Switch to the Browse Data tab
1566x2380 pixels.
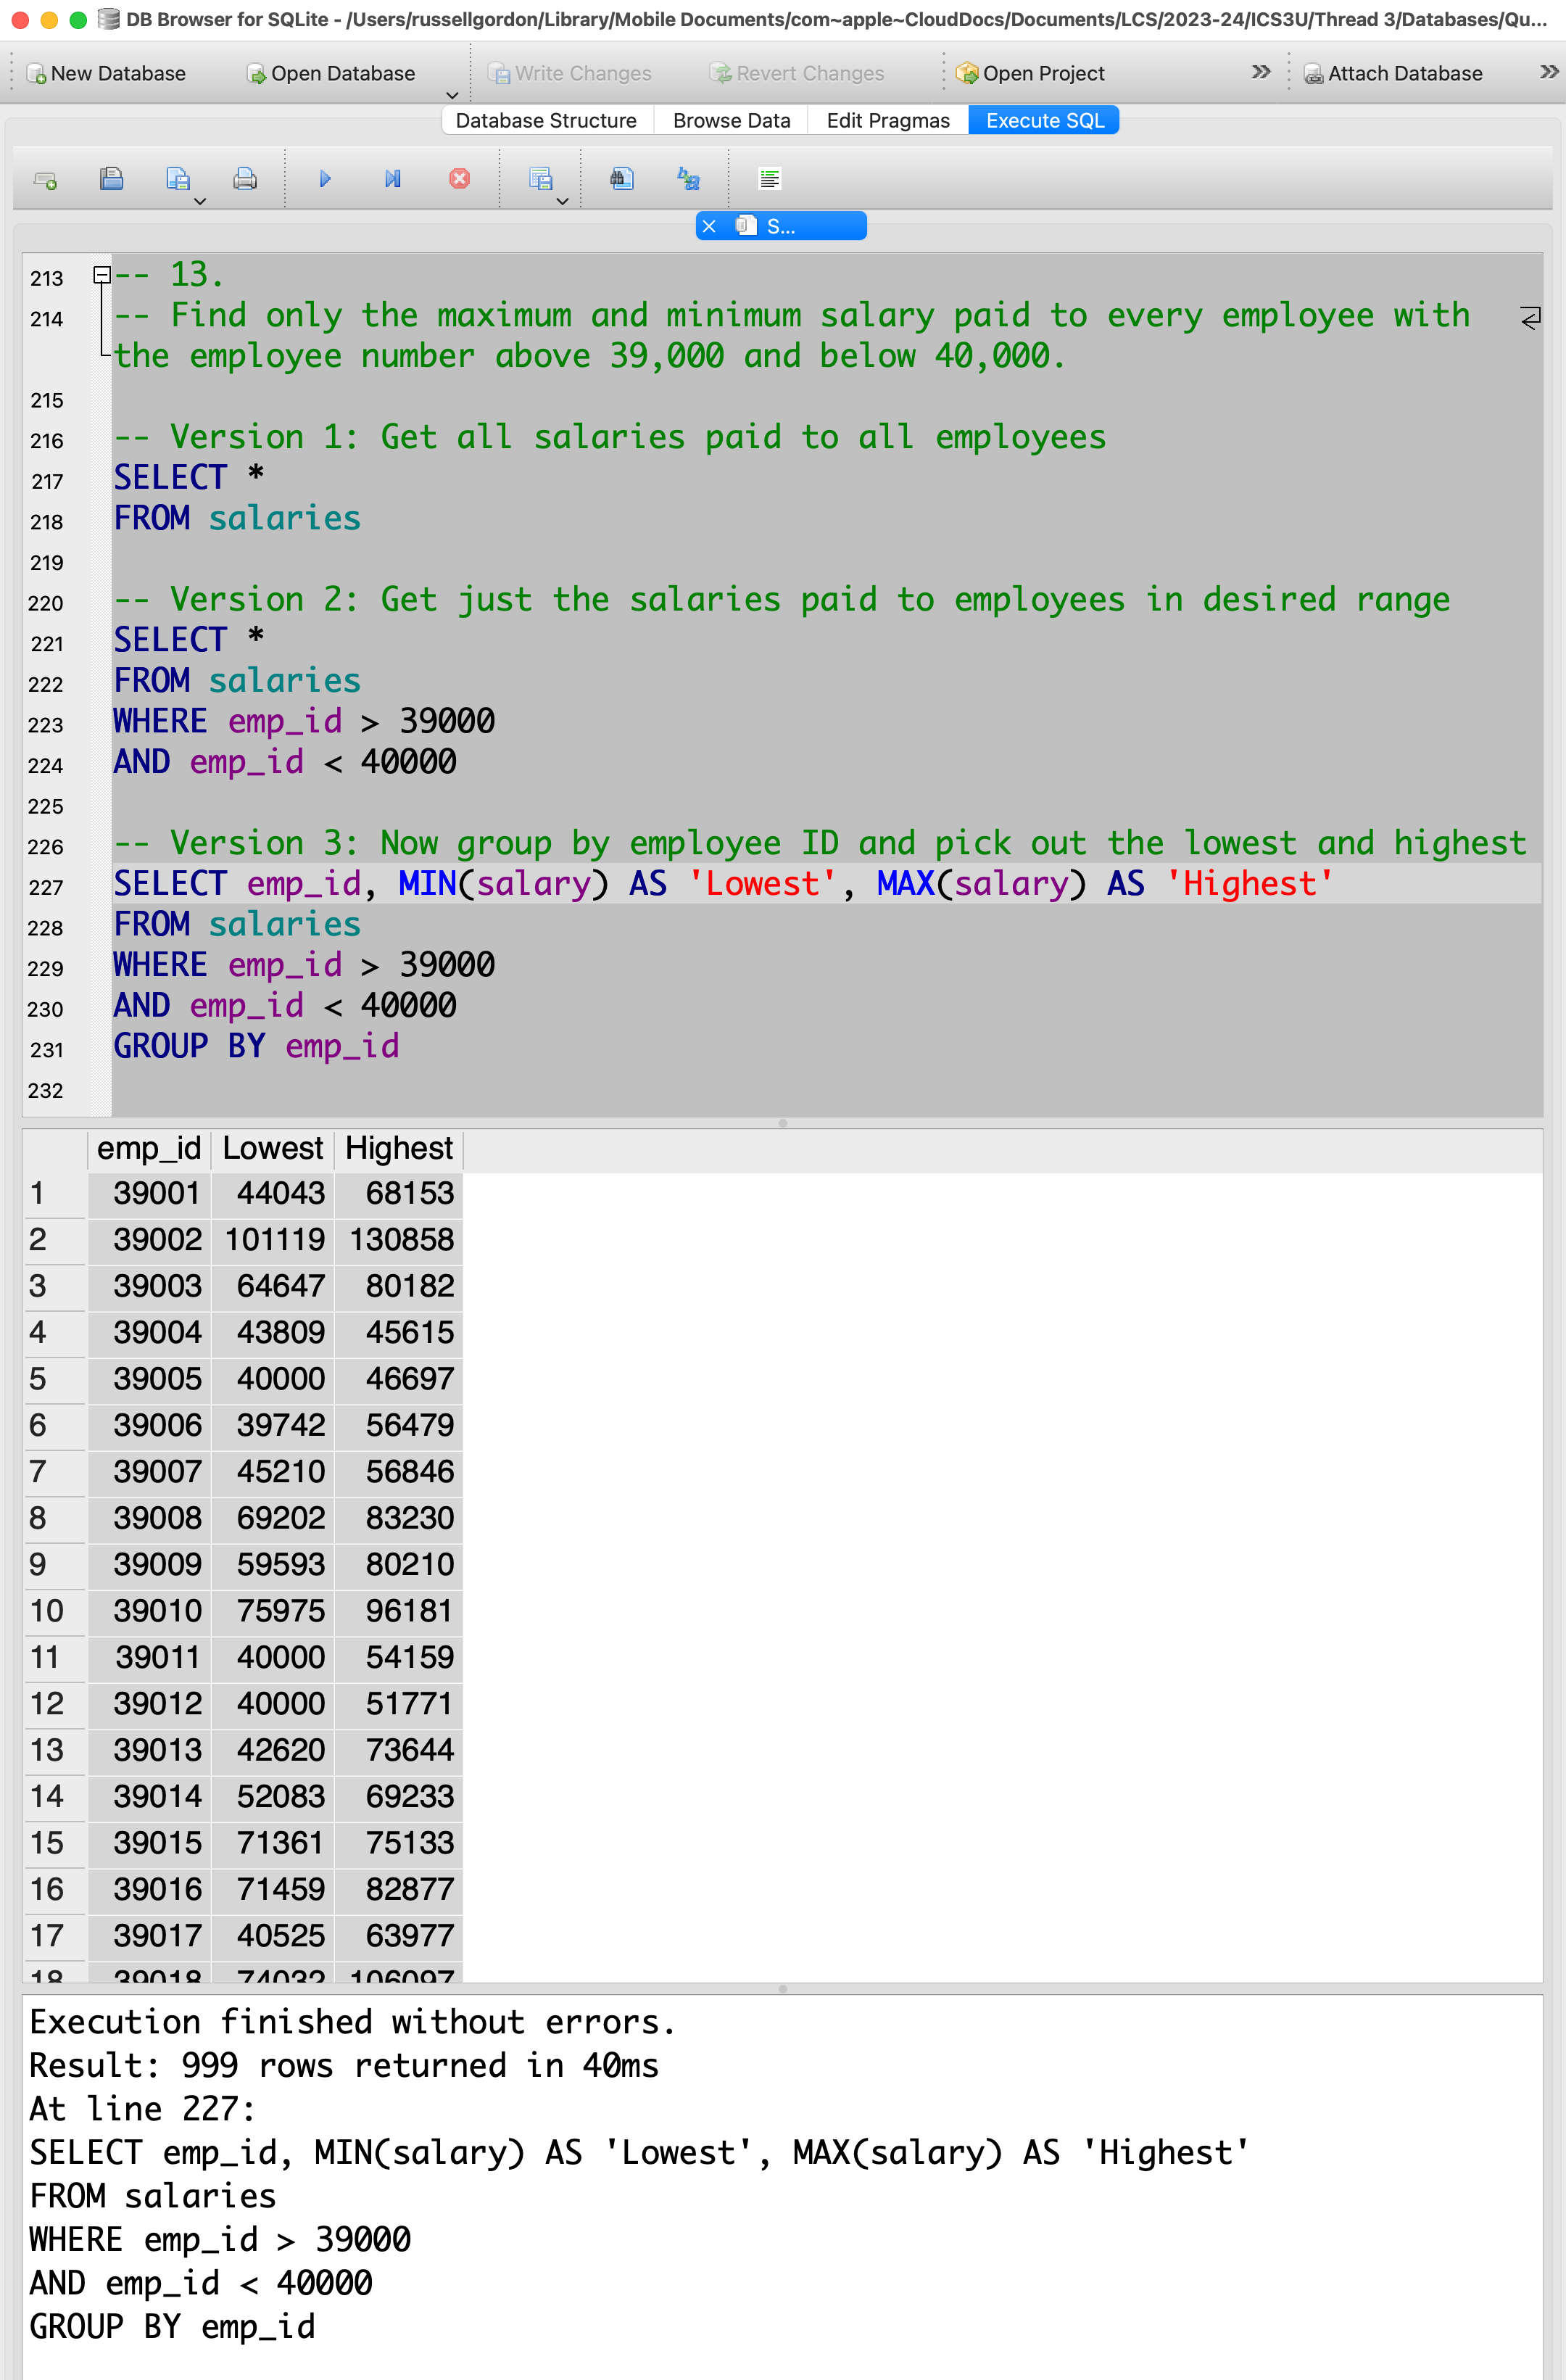(x=731, y=120)
